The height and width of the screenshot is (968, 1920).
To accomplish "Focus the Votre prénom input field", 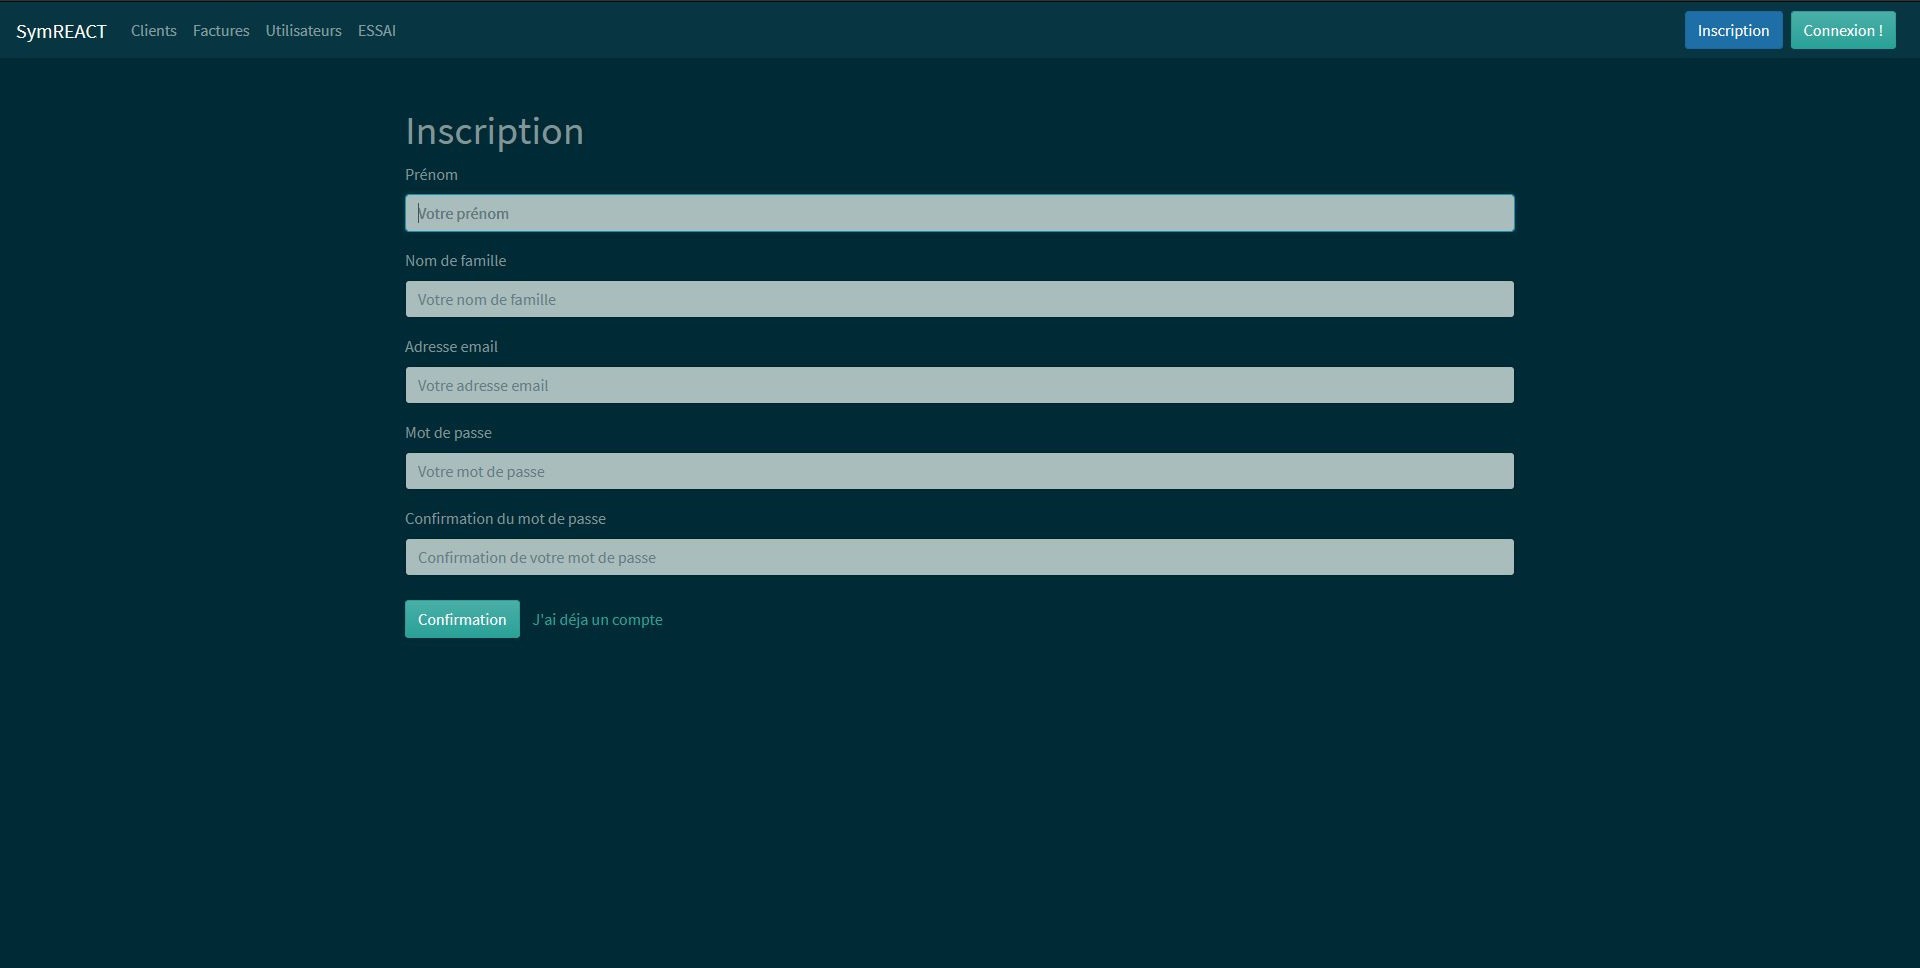I will click(x=959, y=213).
